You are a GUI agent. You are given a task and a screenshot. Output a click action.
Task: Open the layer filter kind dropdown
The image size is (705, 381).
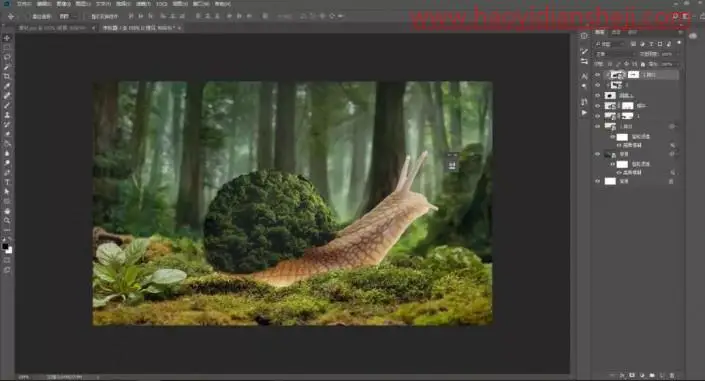pos(610,44)
